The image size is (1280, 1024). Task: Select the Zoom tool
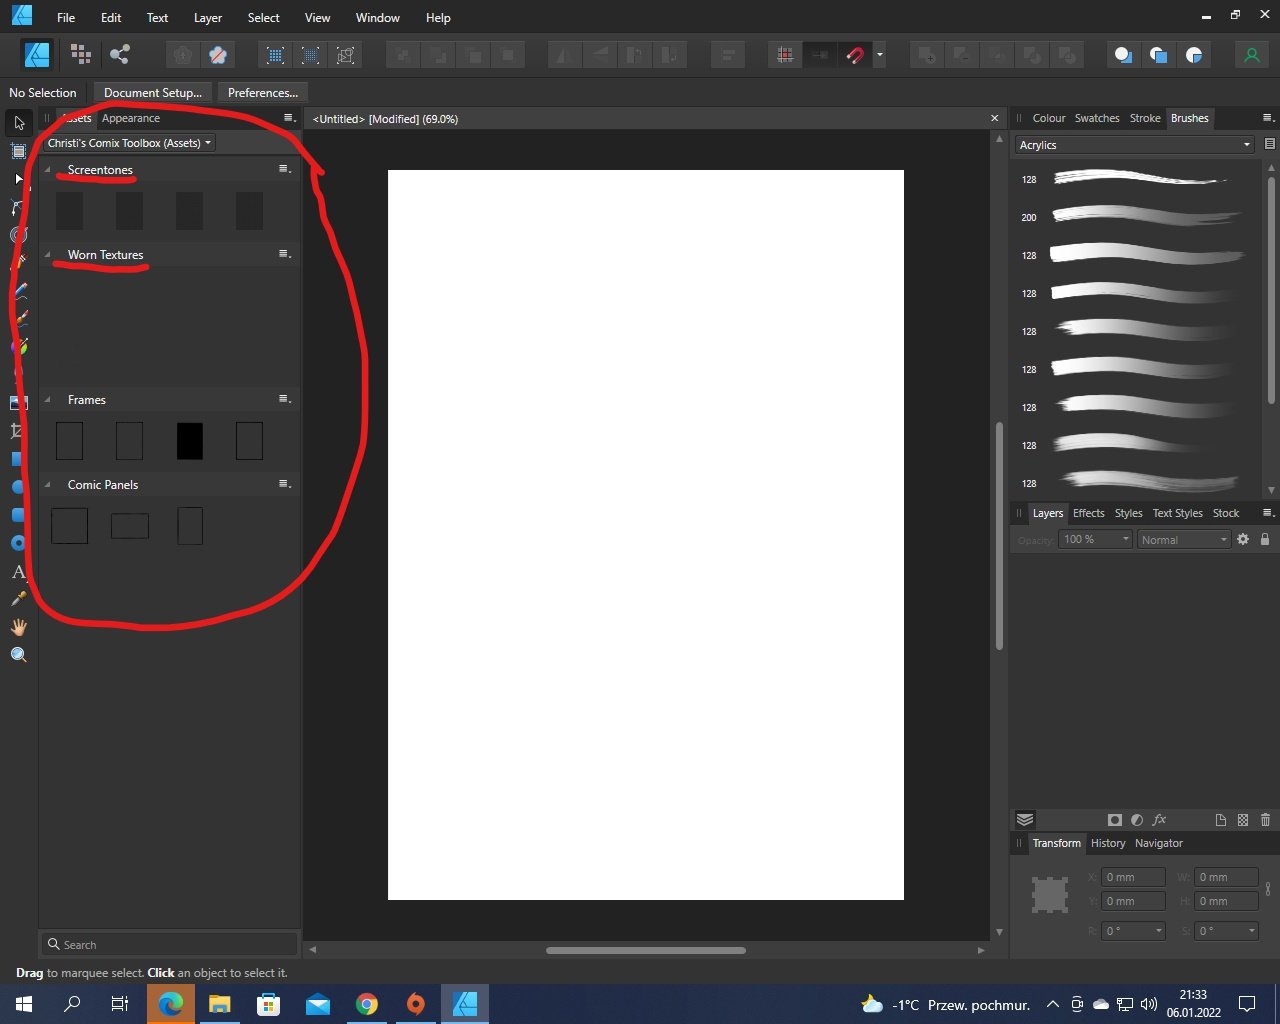(18, 654)
